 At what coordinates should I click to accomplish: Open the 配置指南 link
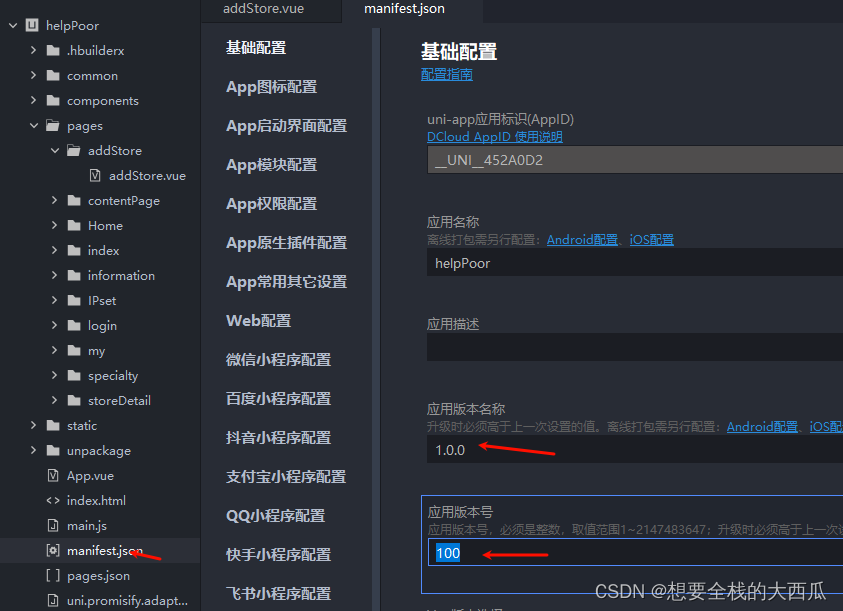(x=446, y=74)
